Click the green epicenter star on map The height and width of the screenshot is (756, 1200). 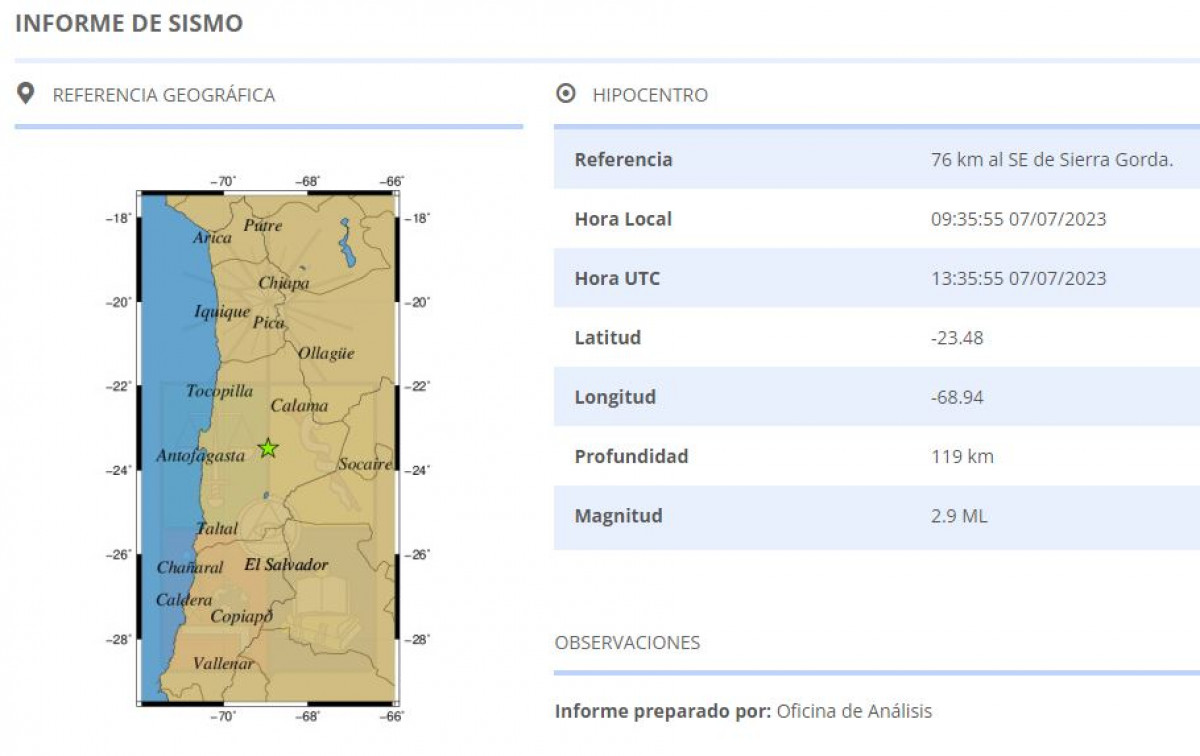(x=267, y=448)
